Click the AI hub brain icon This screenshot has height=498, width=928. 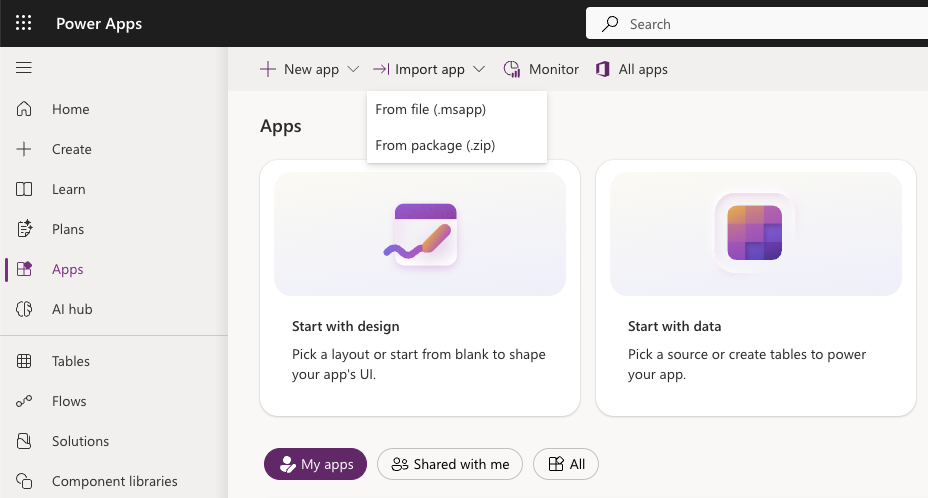[24, 309]
